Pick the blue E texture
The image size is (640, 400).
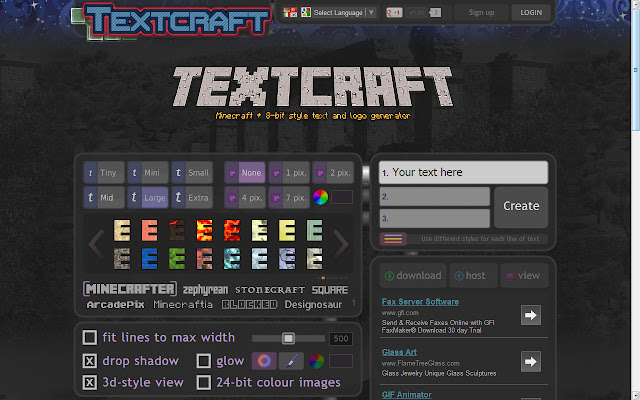(149, 259)
